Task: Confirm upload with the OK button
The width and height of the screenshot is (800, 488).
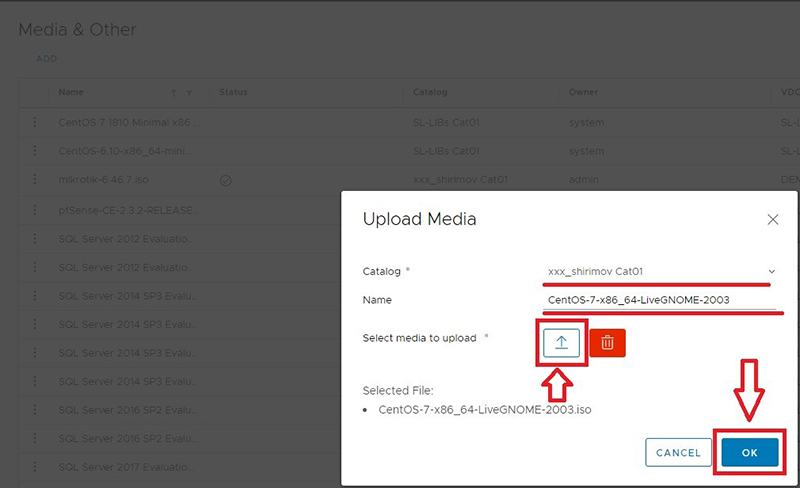Action: pyautogui.click(x=749, y=452)
